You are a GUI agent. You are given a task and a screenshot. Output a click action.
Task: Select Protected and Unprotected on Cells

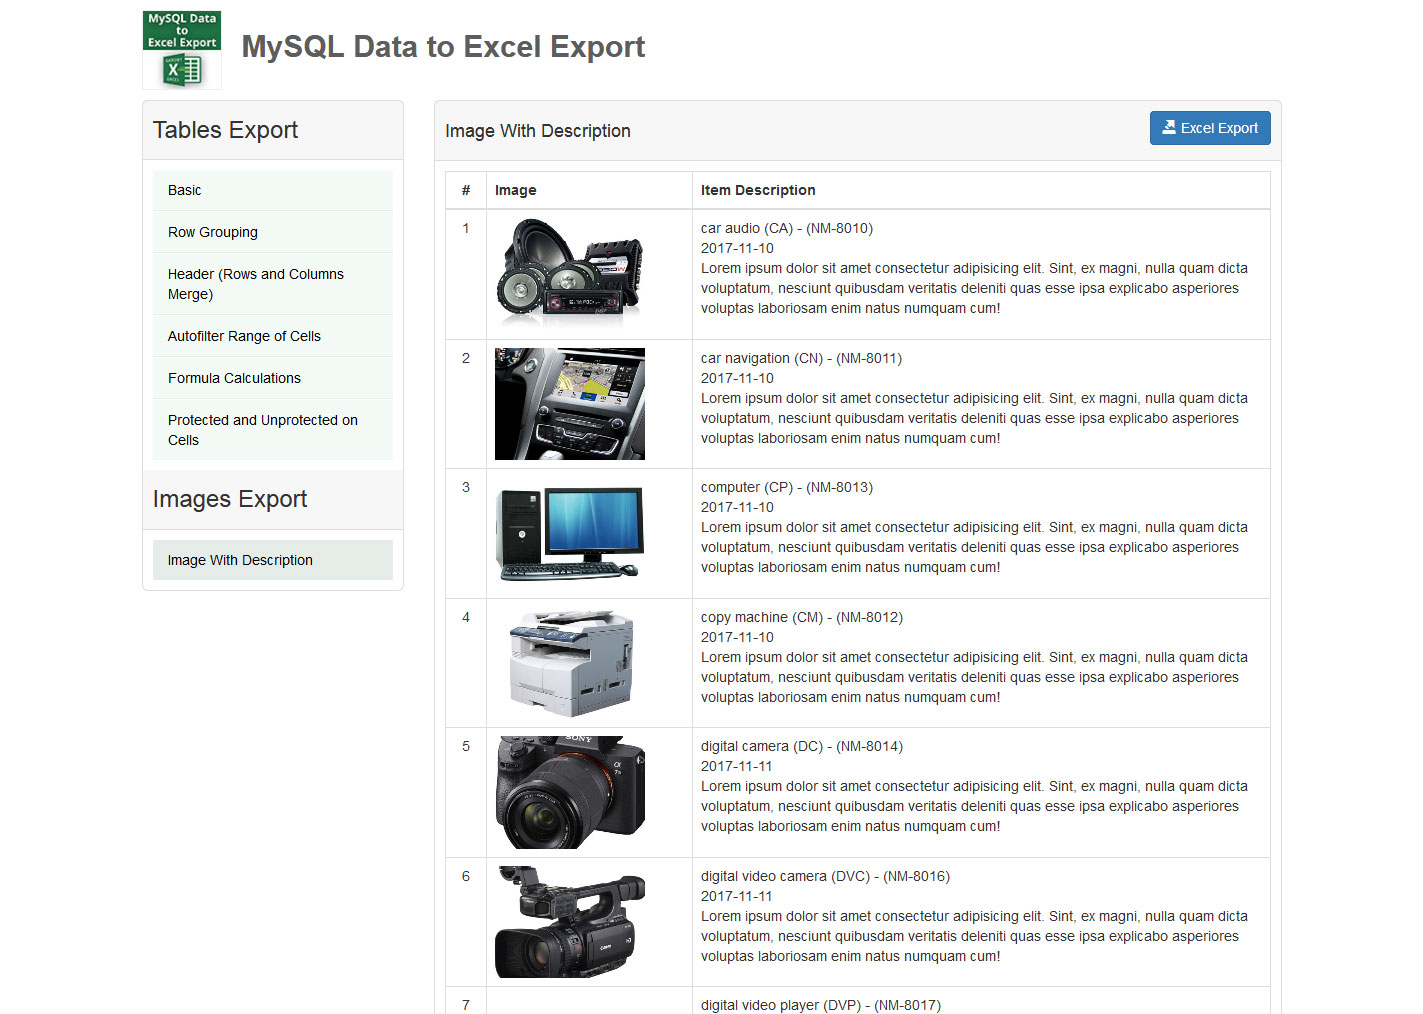[262, 430]
